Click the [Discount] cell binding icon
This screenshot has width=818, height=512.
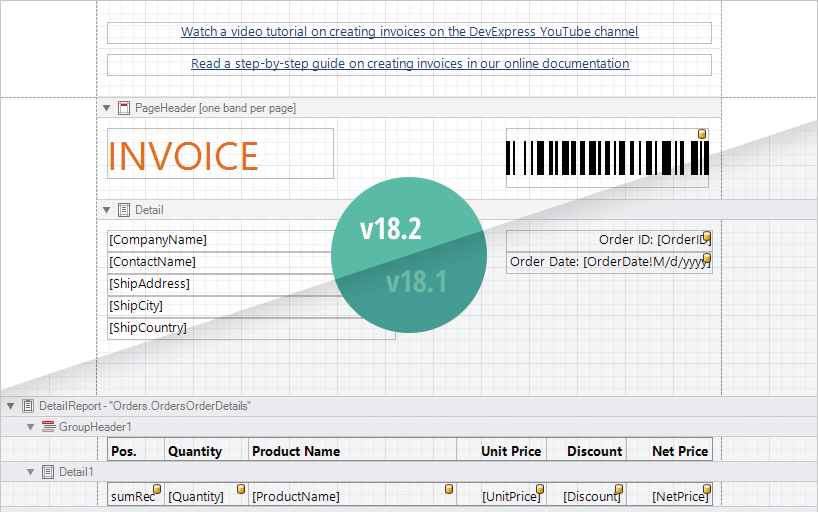(619, 489)
